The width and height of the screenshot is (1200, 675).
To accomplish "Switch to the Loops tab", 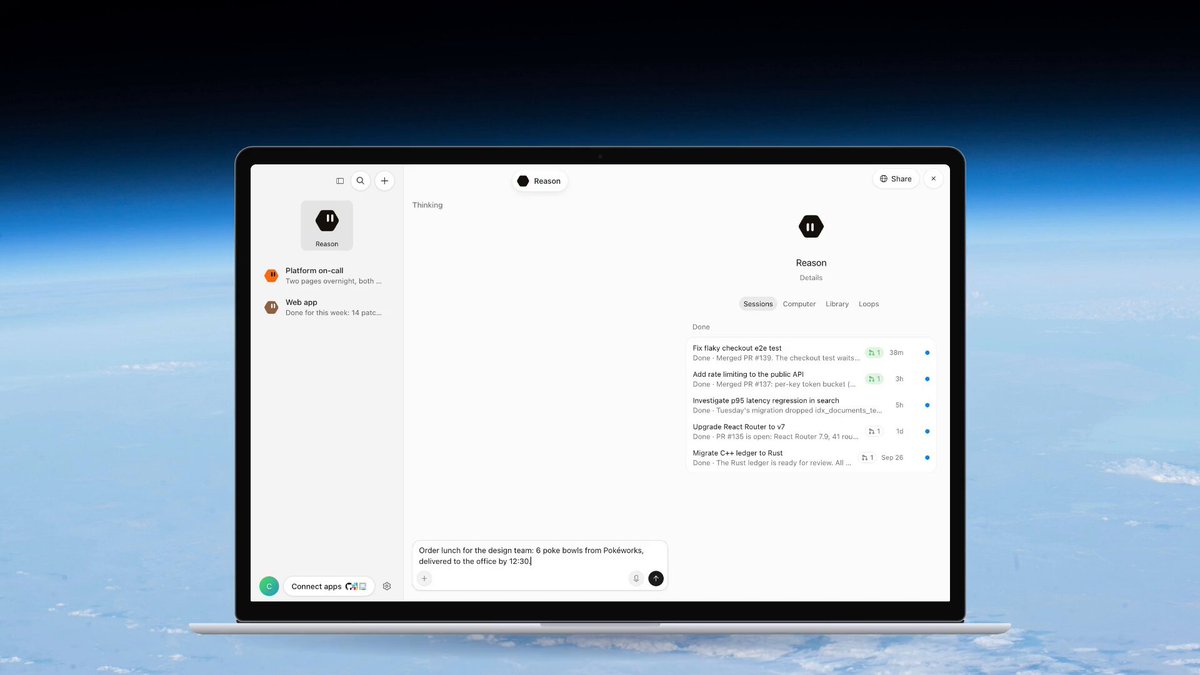I will pyautogui.click(x=869, y=304).
